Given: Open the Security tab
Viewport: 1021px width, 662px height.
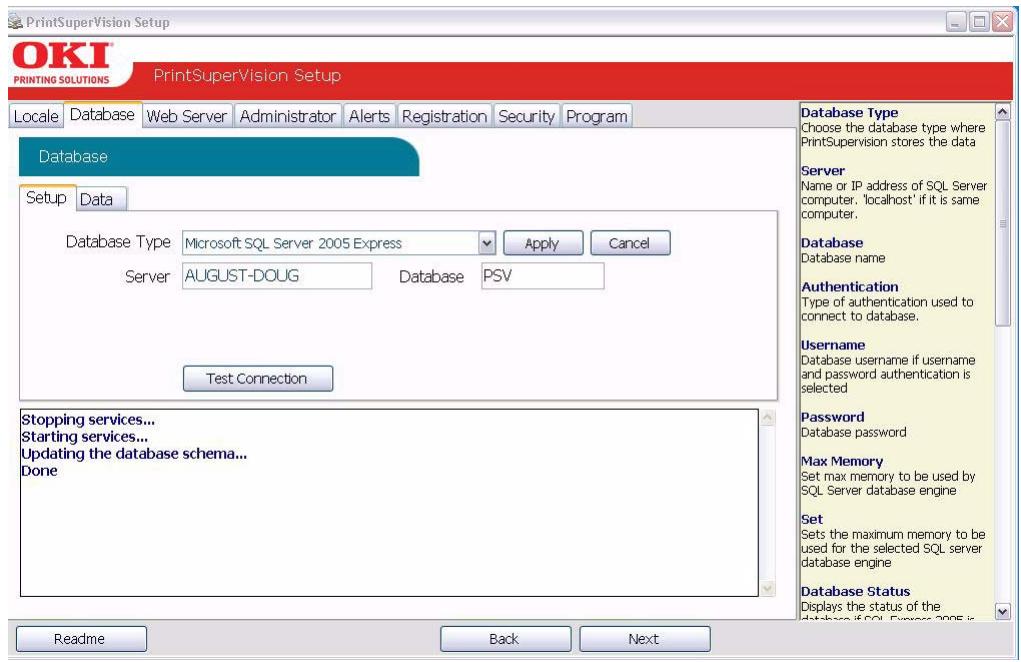Looking at the screenshot, I should click(526, 116).
